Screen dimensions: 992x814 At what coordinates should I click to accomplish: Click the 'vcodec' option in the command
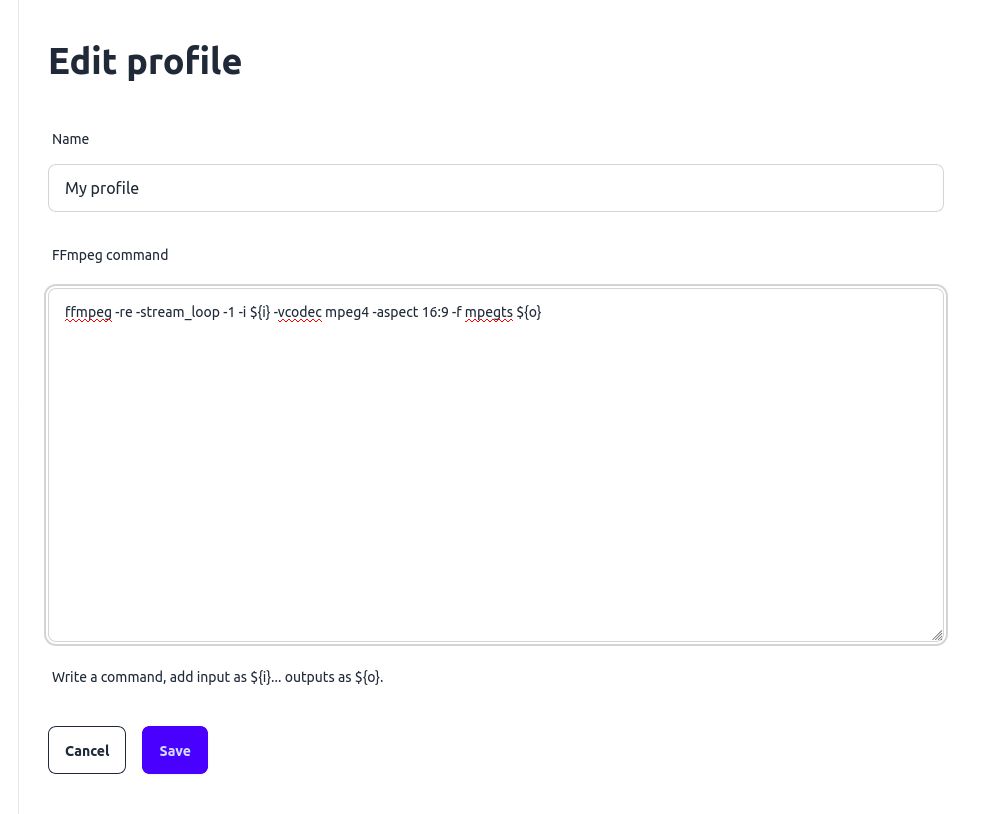[299, 312]
